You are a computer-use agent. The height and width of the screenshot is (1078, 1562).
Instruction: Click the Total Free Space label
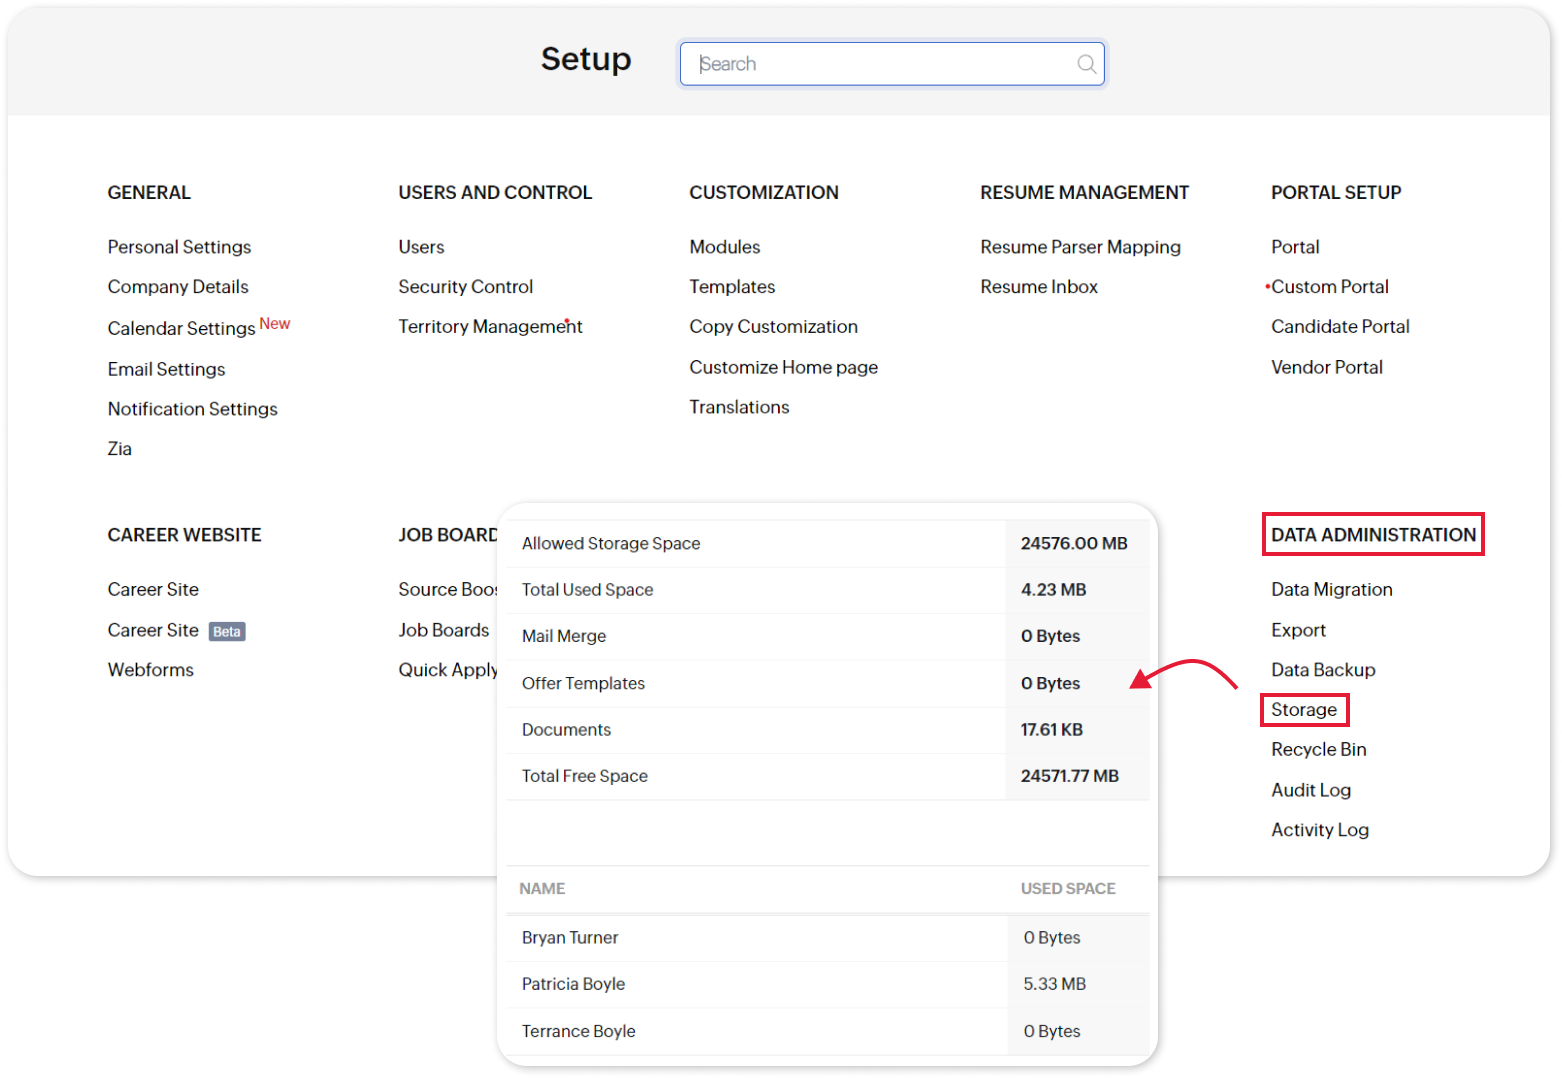pyautogui.click(x=584, y=776)
